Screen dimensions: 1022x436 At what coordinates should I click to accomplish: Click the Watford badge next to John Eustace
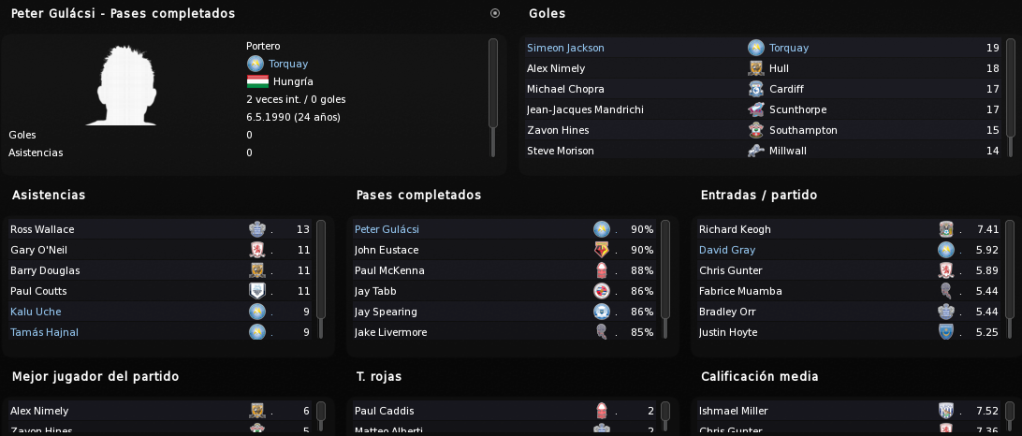(x=601, y=250)
